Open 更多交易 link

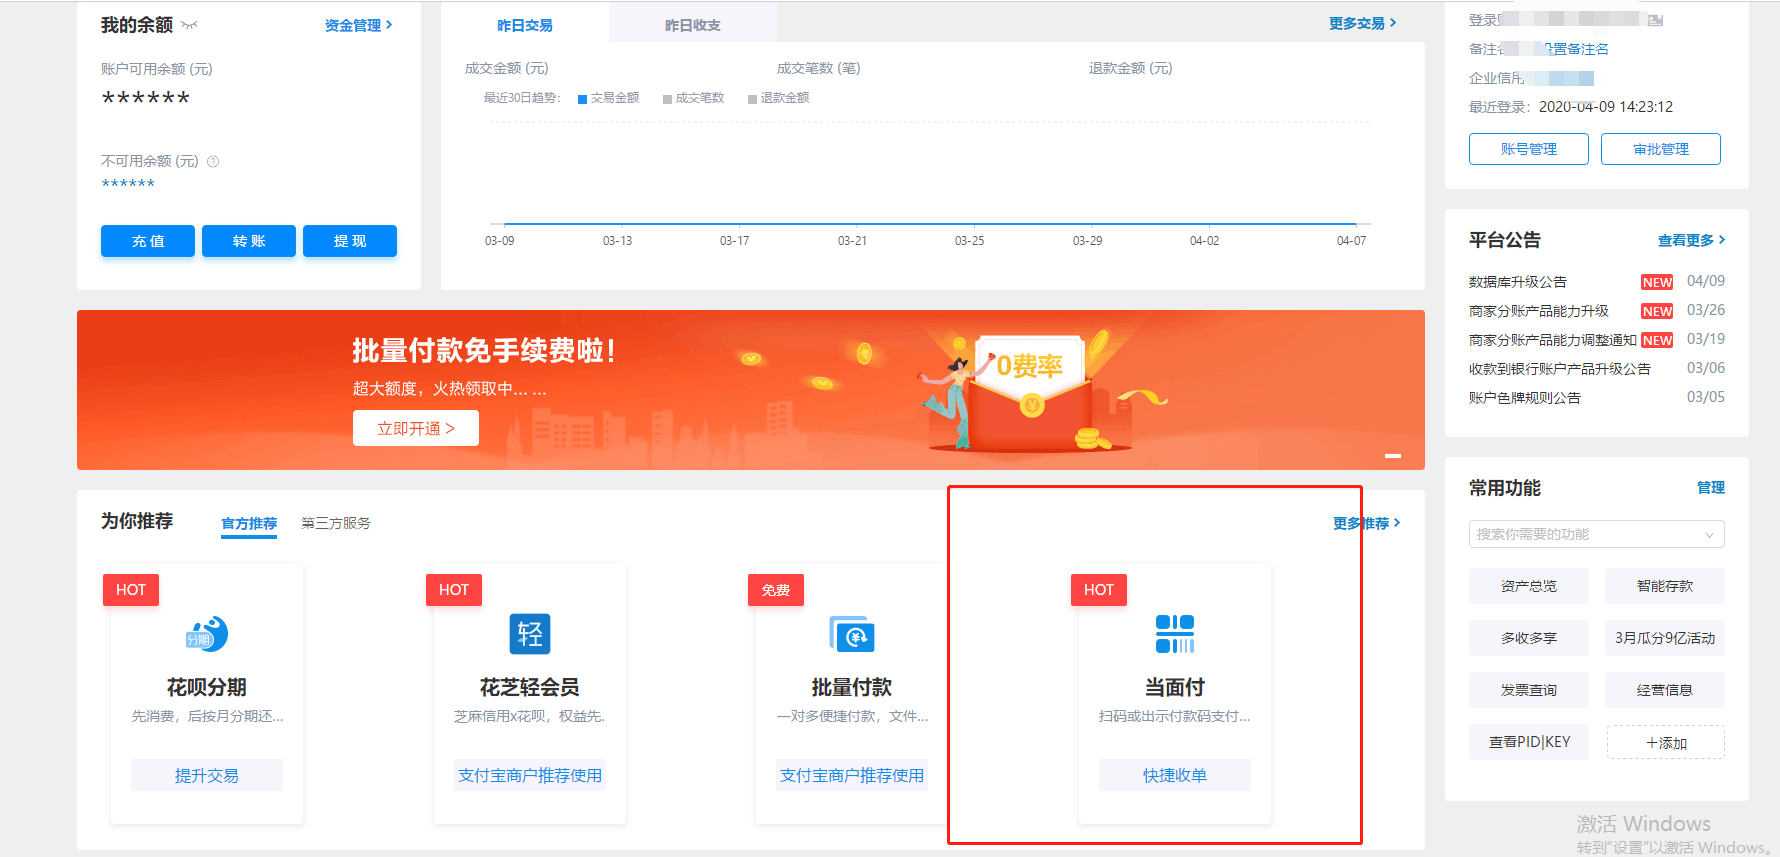[x=1363, y=23]
